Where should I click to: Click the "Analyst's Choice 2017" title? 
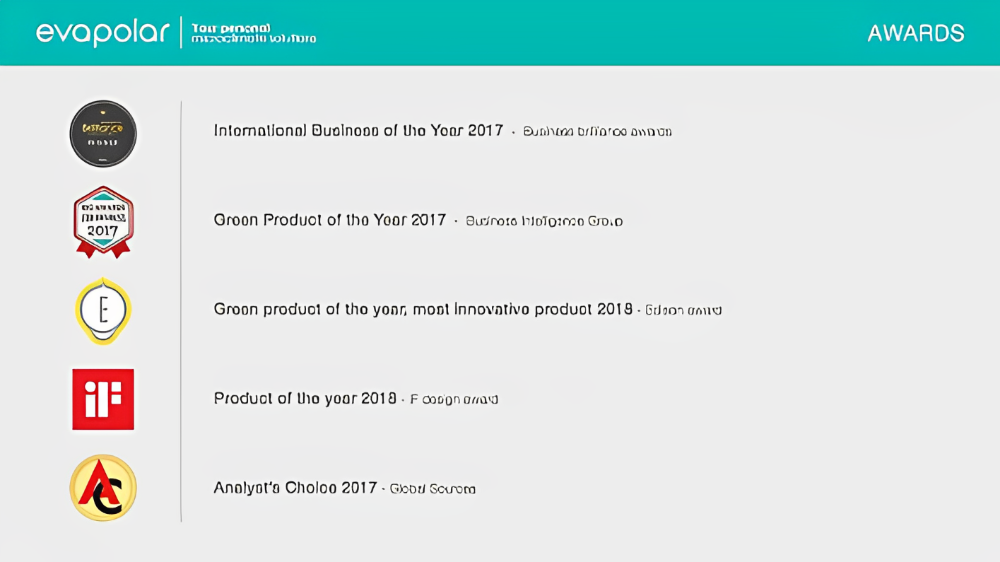coord(295,488)
